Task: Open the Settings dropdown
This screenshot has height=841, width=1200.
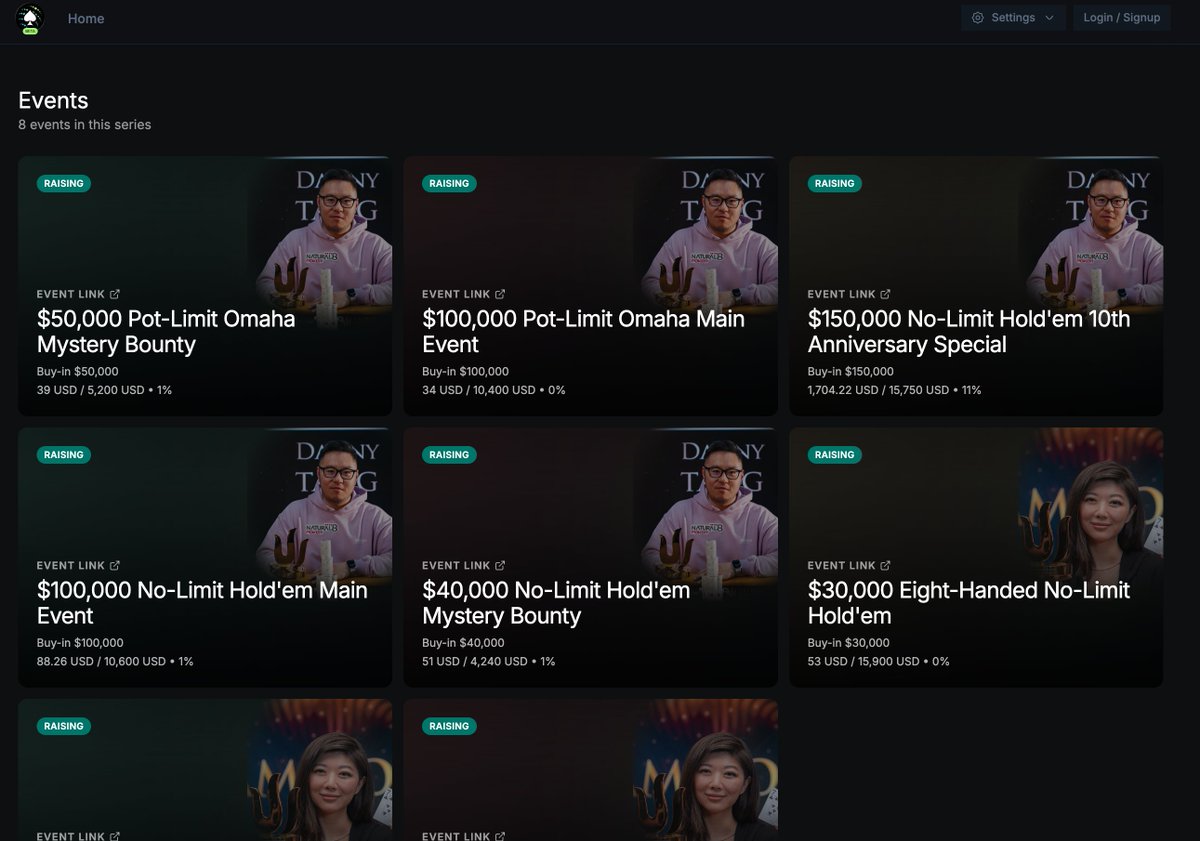Action: pyautogui.click(x=1013, y=18)
